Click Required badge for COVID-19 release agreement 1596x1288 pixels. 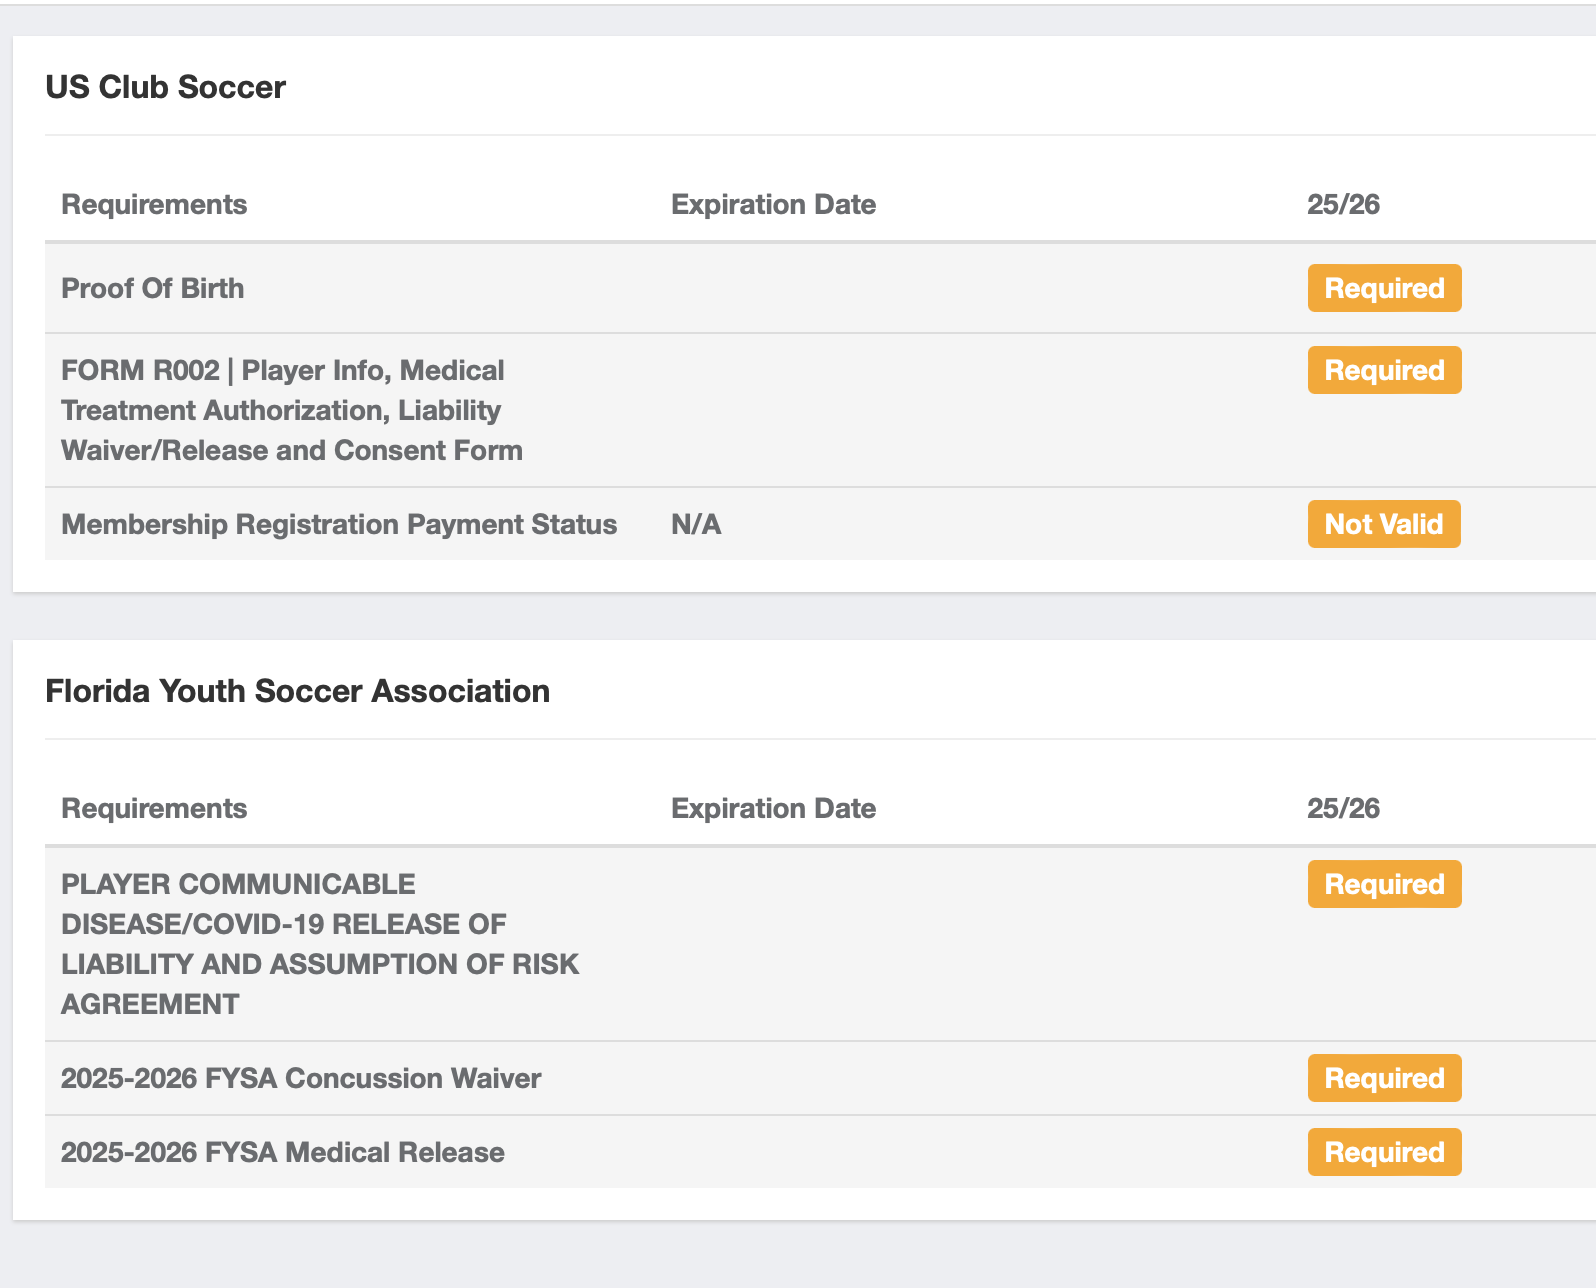click(x=1384, y=884)
